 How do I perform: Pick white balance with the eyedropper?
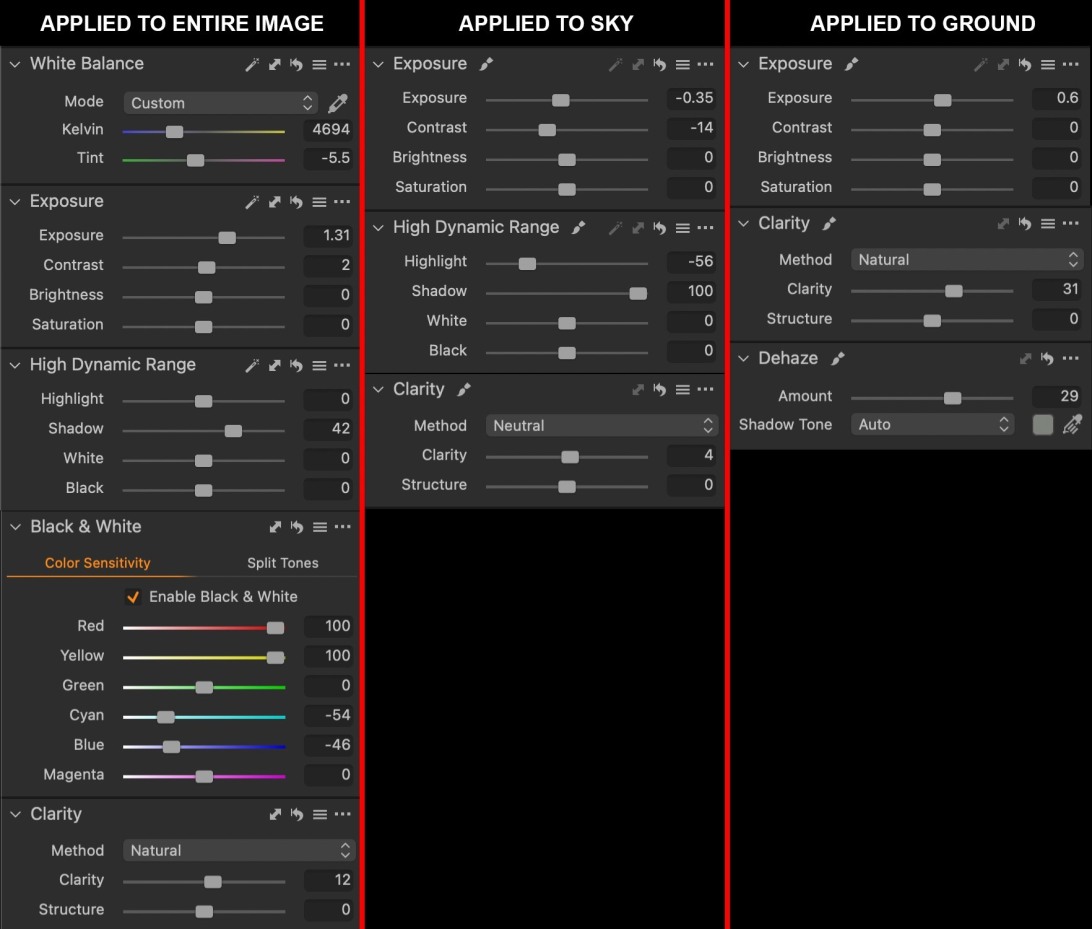click(338, 103)
